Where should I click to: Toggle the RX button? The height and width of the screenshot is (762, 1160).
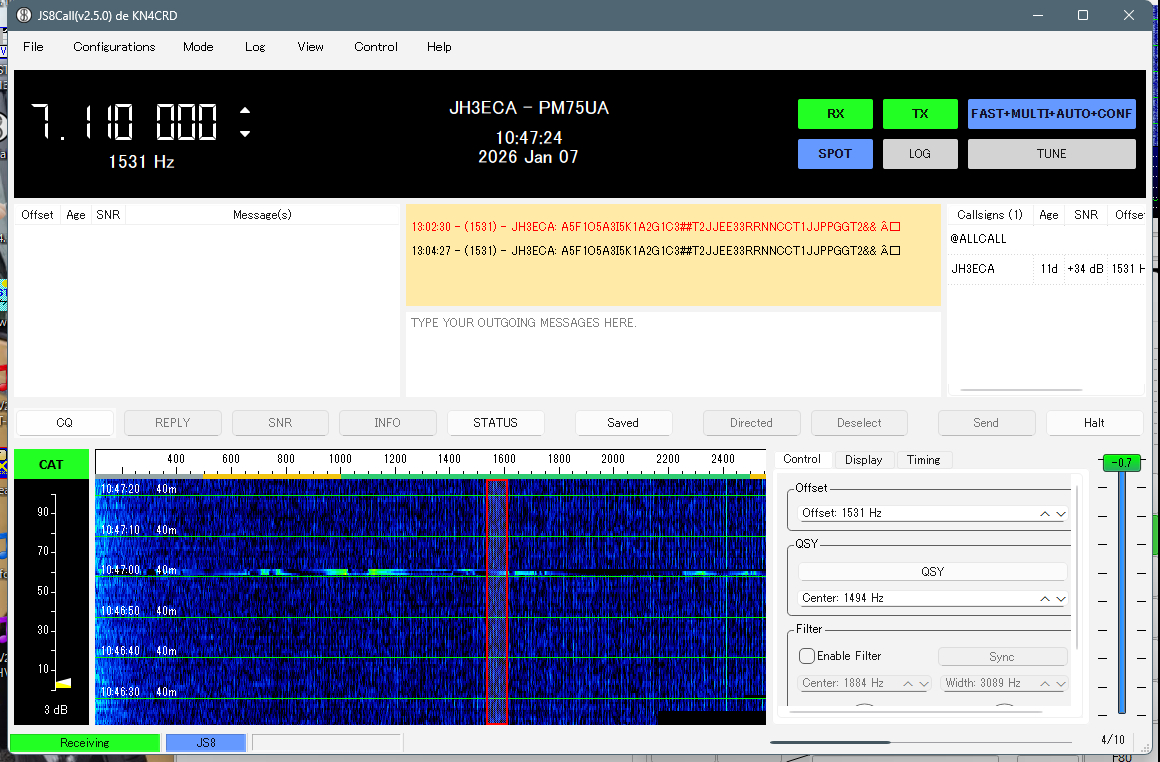[x=835, y=114]
